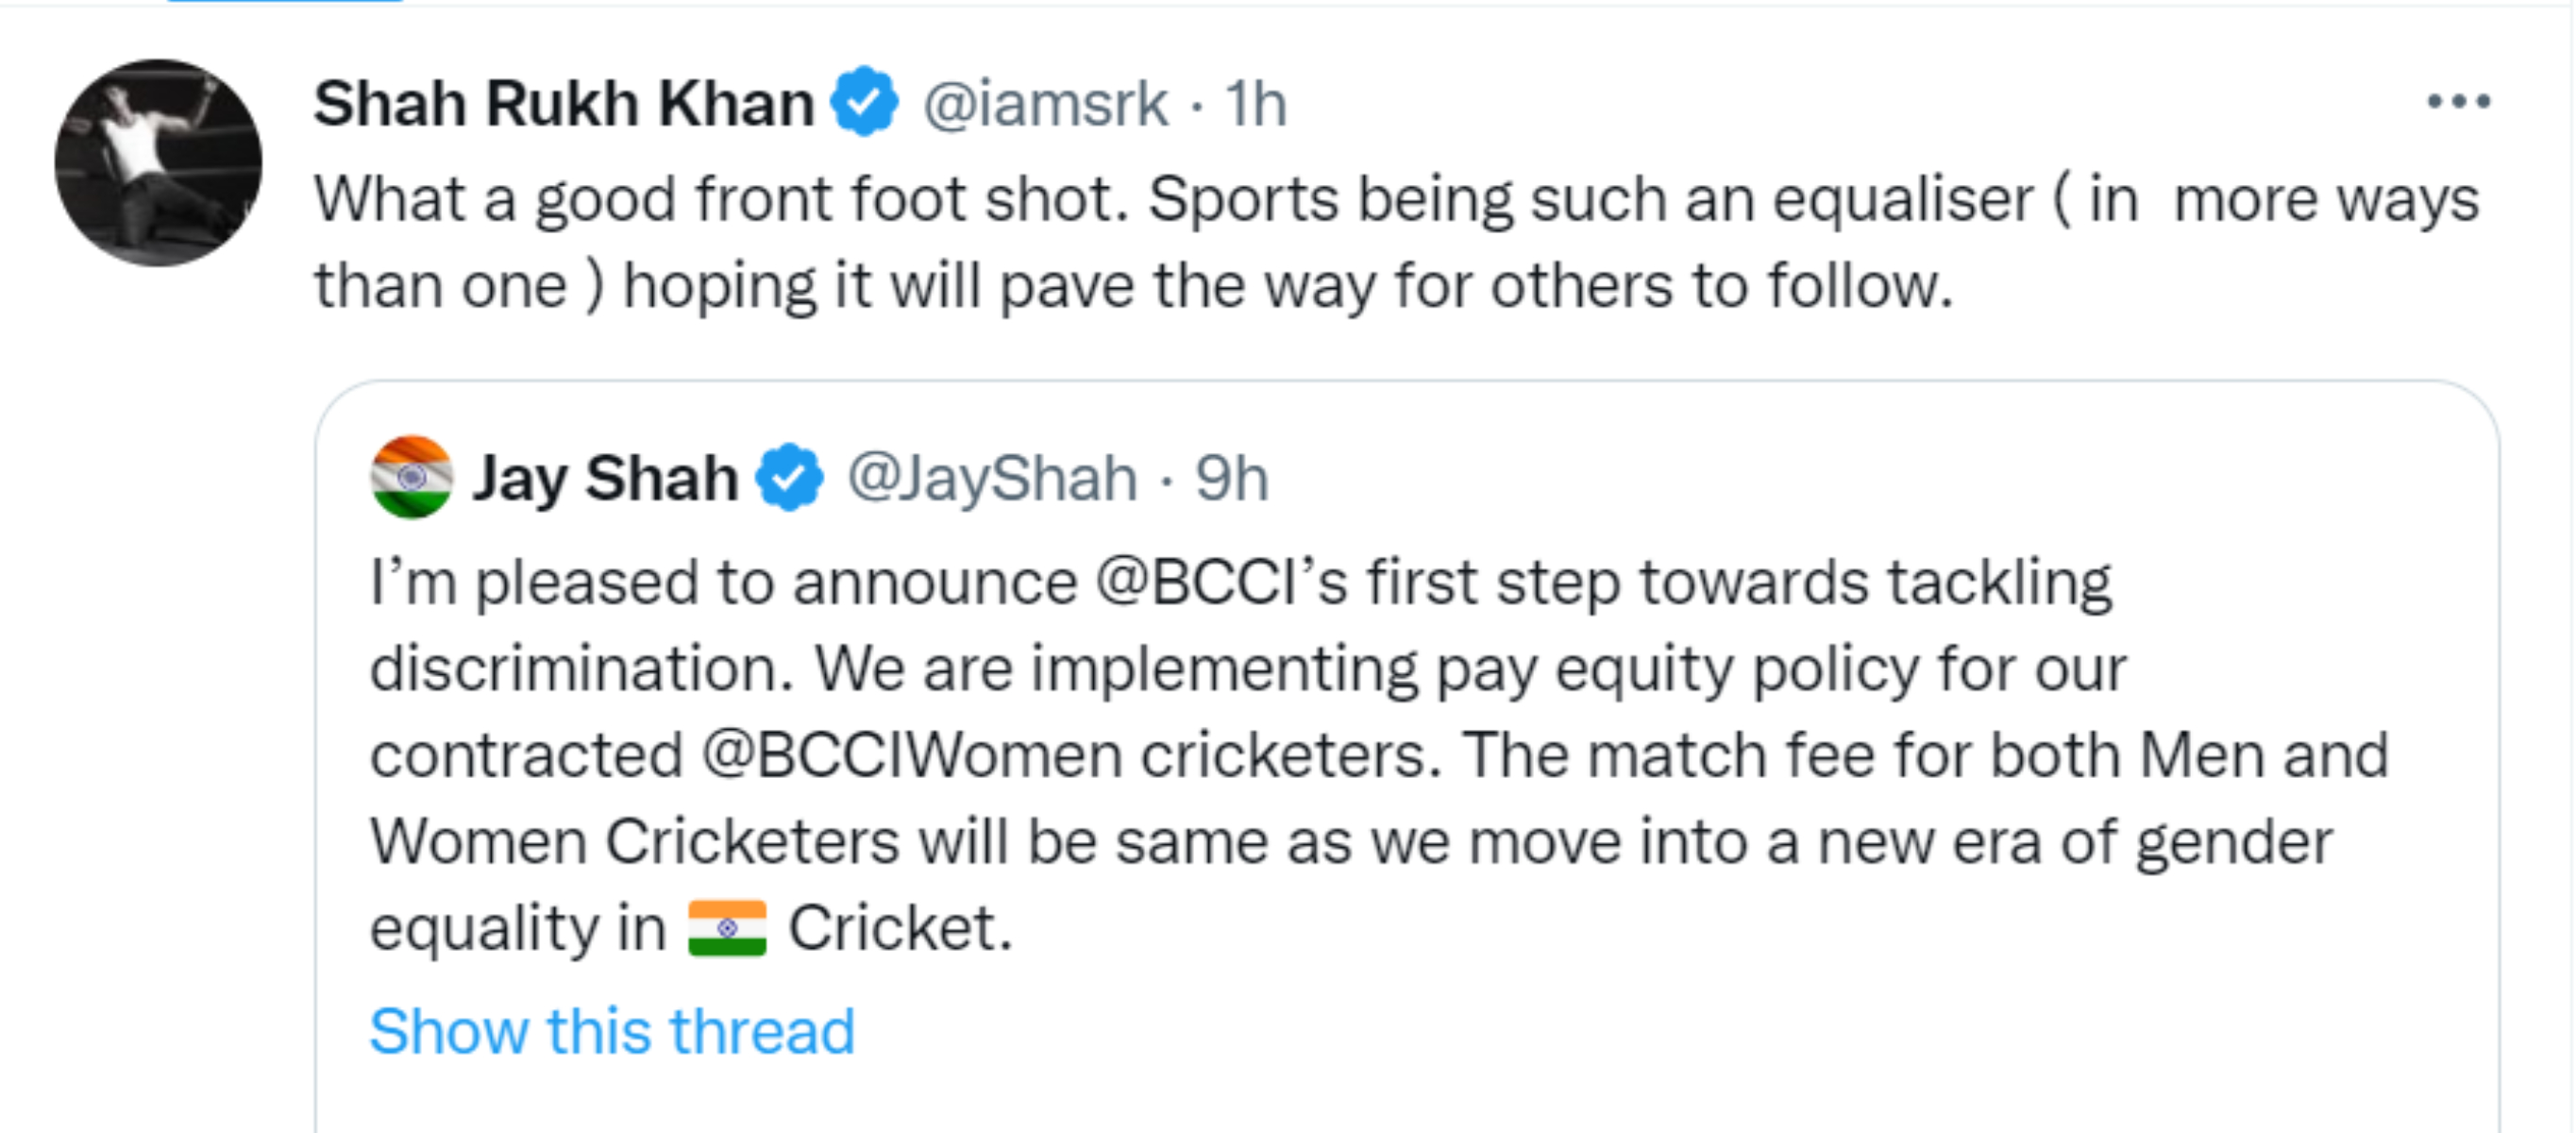The height and width of the screenshot is (1133, 2576).
Task: Click the 'What a good front foot shot' text
Action: (720, 198)
